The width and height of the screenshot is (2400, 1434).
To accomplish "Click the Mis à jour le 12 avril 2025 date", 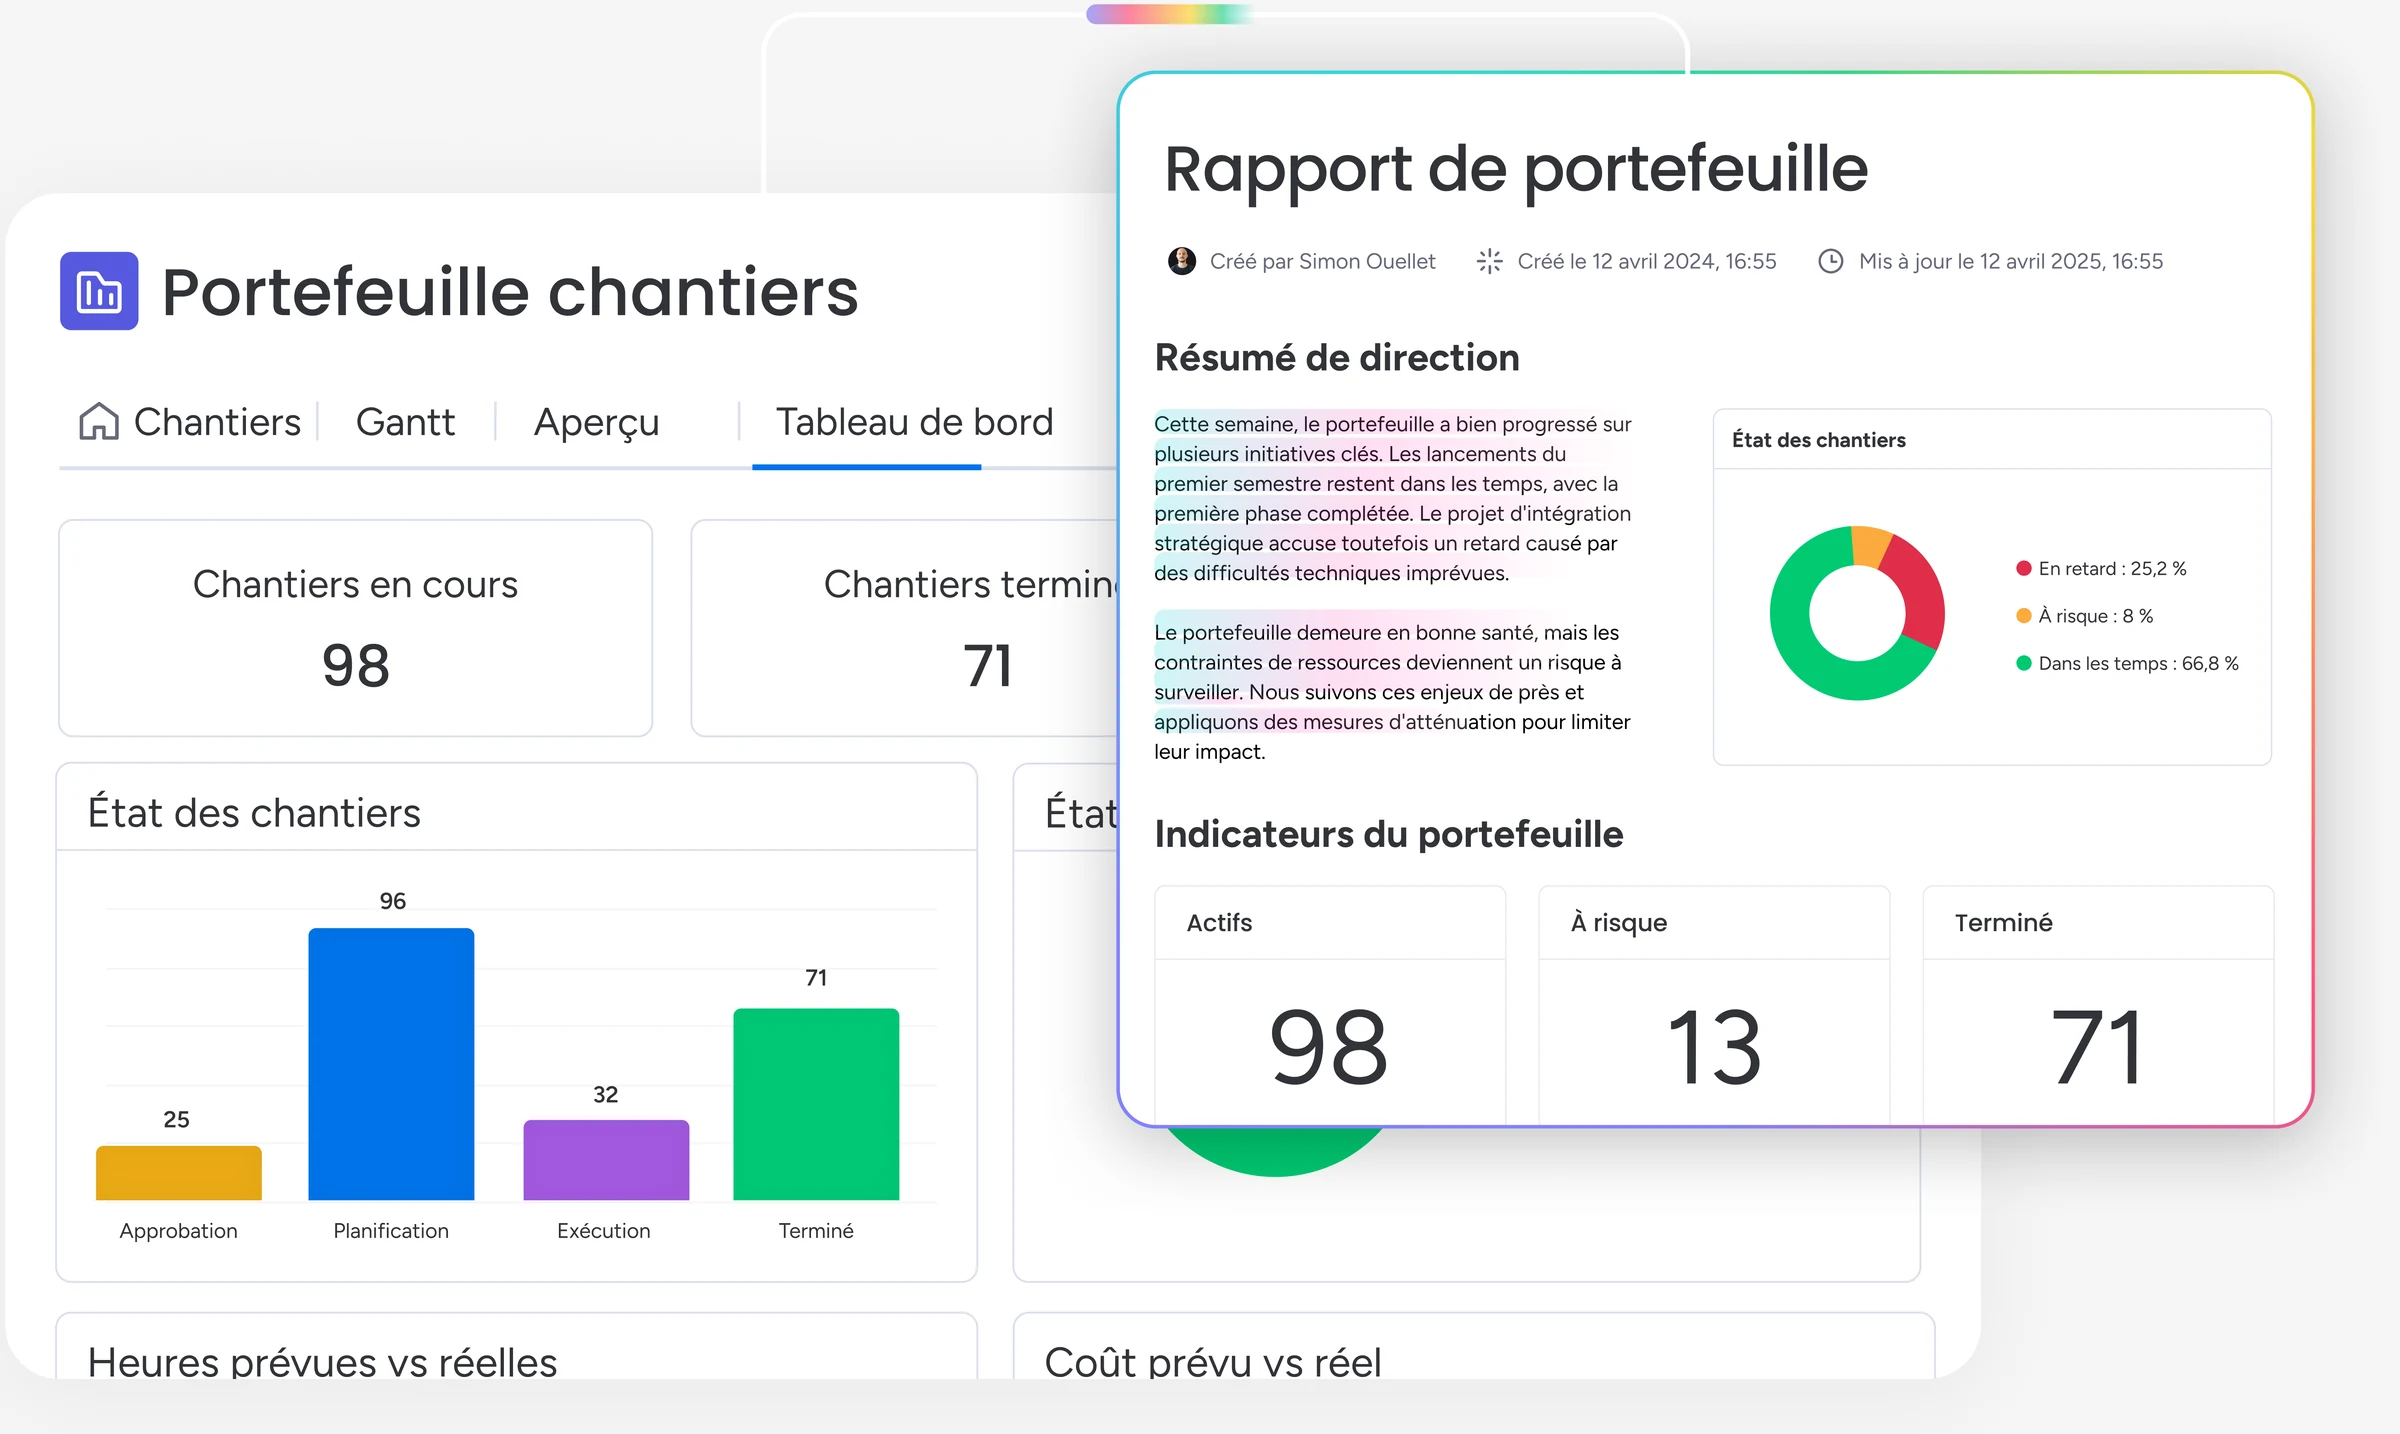I will point(2011,261).
